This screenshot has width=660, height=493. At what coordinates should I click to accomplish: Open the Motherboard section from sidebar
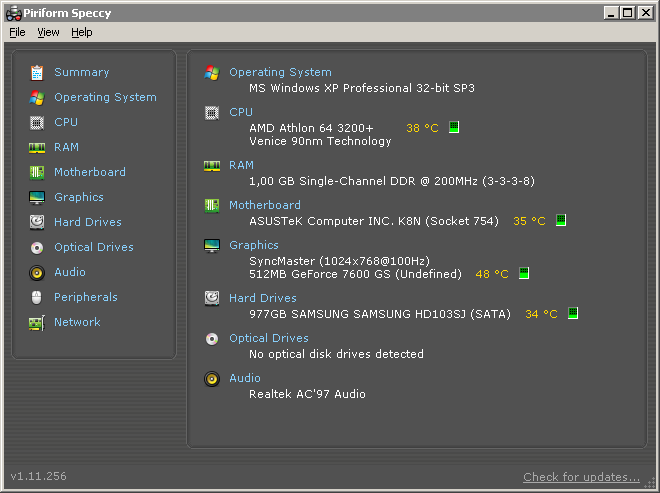90,172
